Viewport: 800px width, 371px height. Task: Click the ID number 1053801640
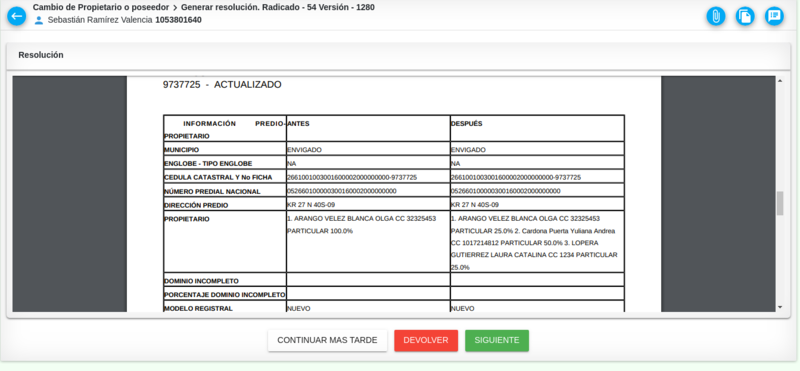pos(179,20)
